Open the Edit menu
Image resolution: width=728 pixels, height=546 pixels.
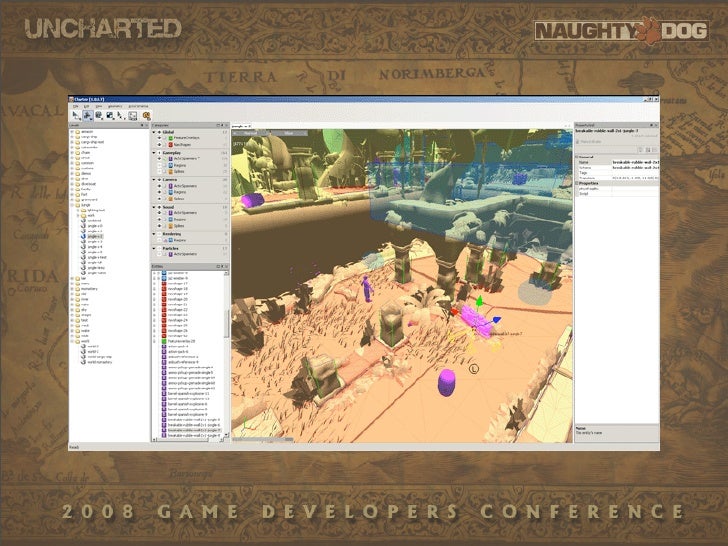click(x=87, y=106)
